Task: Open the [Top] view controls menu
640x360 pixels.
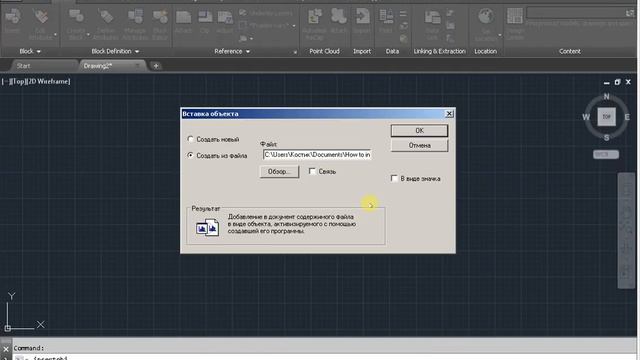Action: coord(18,81)
